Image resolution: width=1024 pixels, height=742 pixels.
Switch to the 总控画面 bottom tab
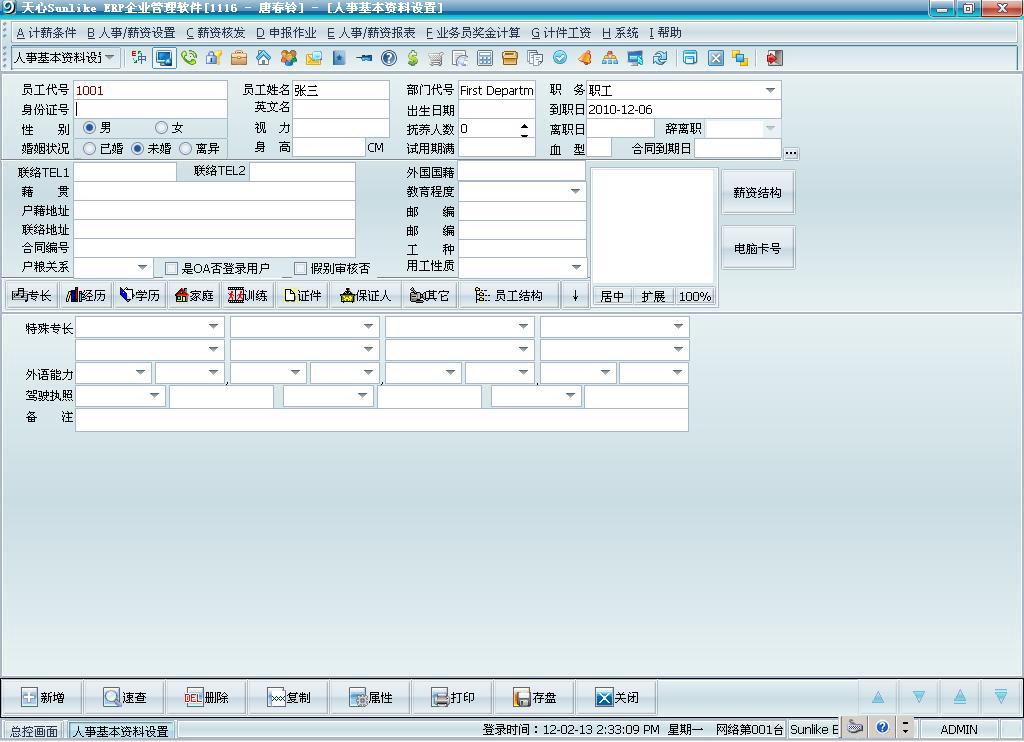(34, 731)
